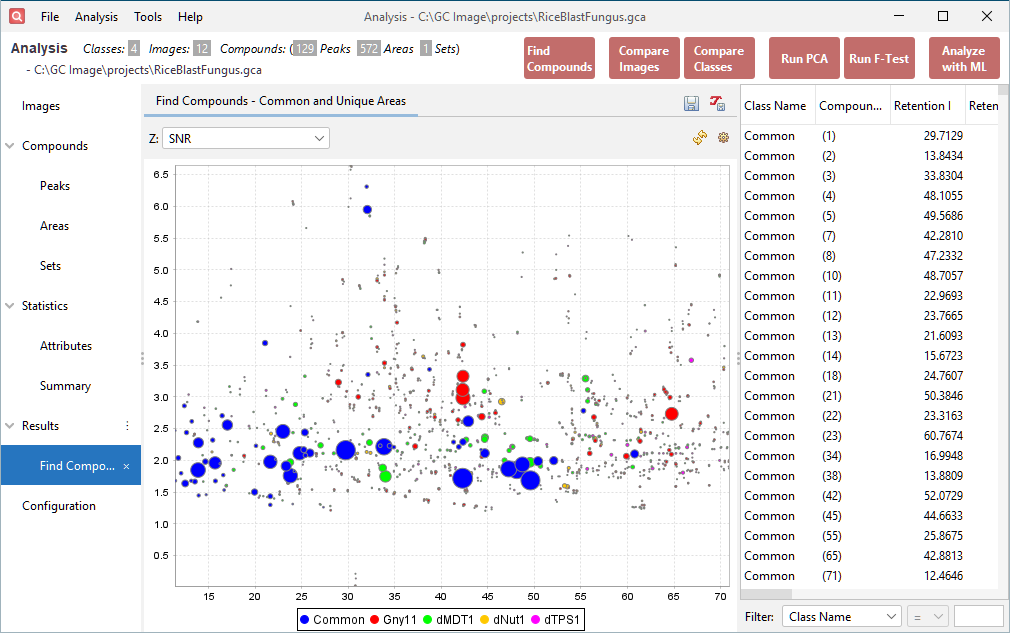Click inside the filter value input field
This screenshot has width=1010, height=633.
pos(978,616)
